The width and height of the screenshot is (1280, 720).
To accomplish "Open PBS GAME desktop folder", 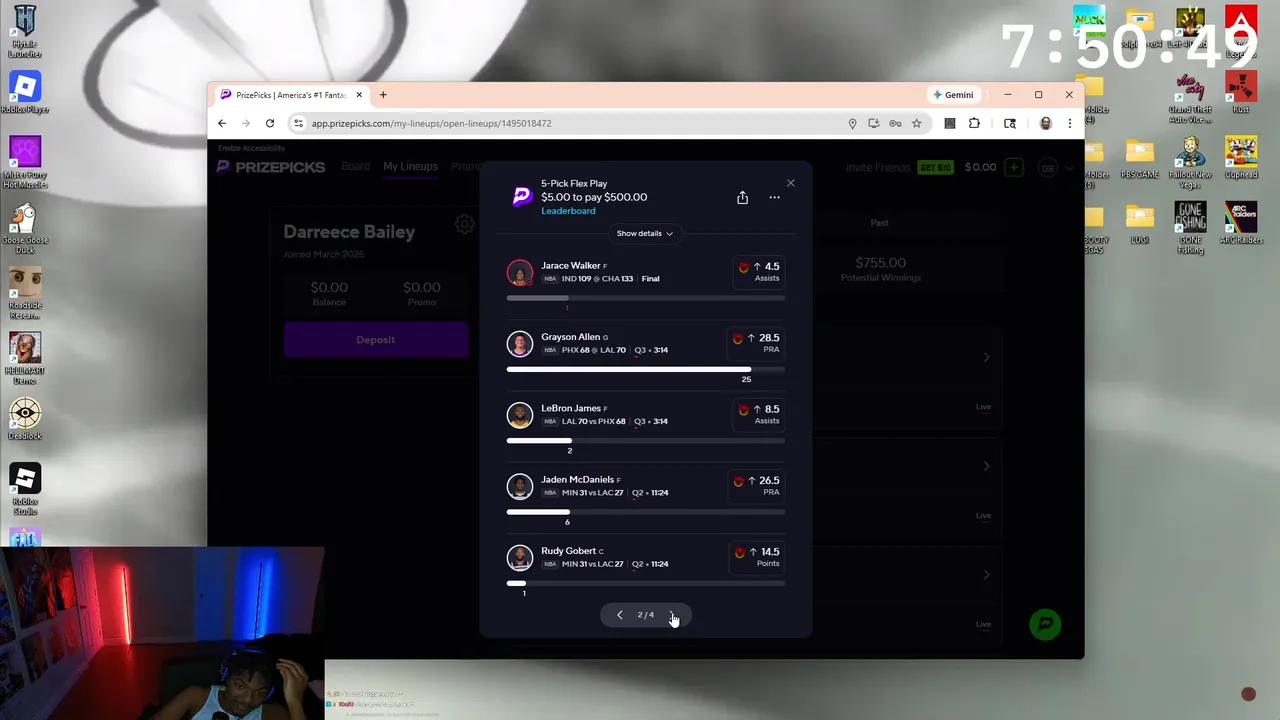I will [1139, 158].
